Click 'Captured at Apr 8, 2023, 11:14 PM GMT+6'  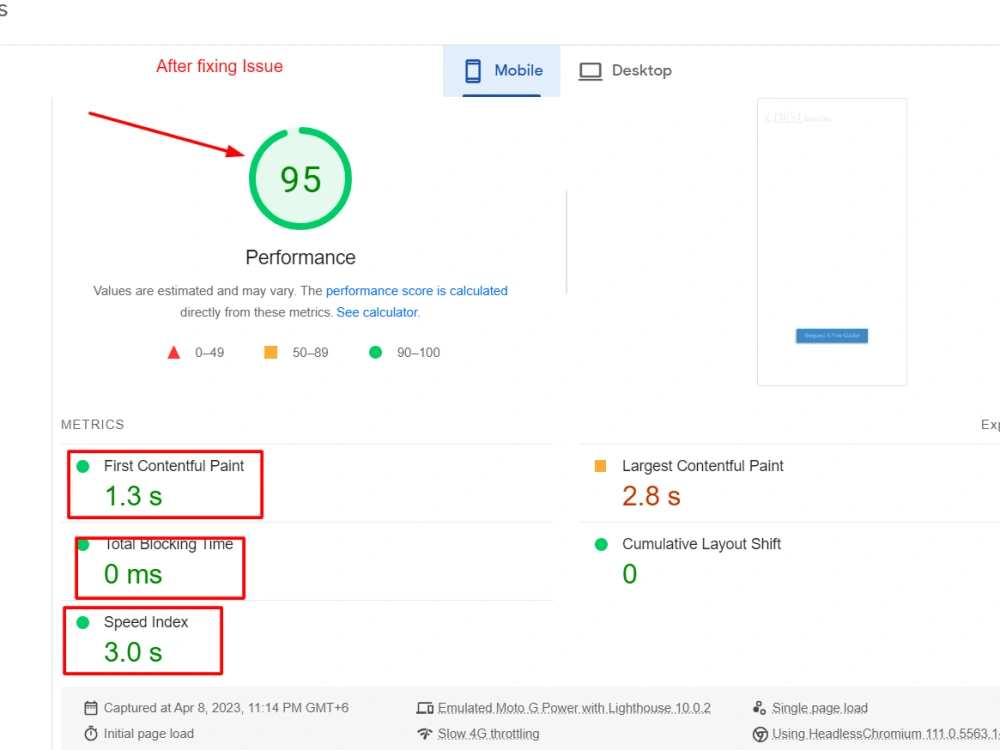(226, 709)
